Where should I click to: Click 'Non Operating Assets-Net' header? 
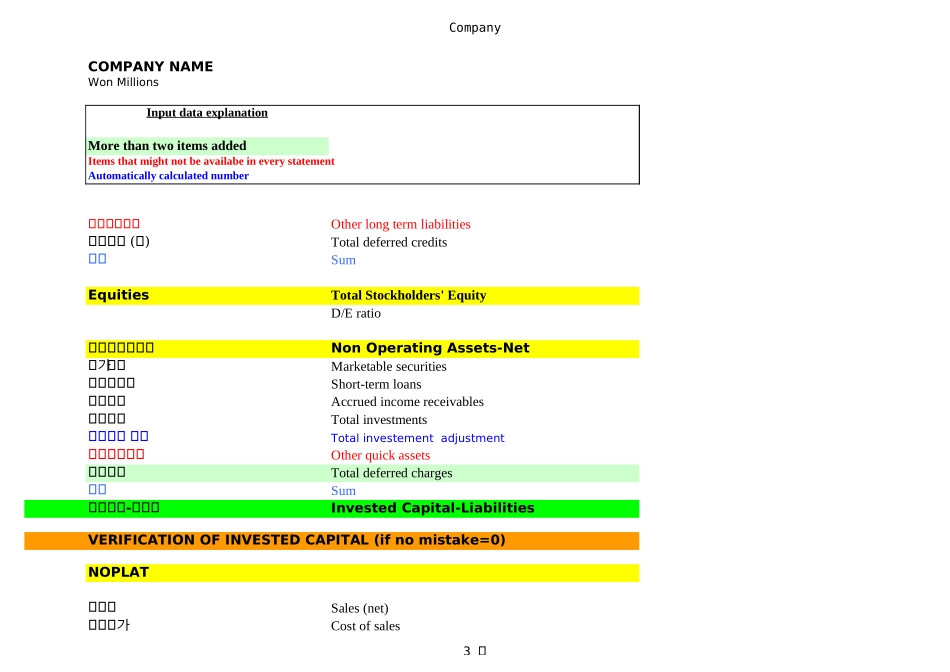430,348
